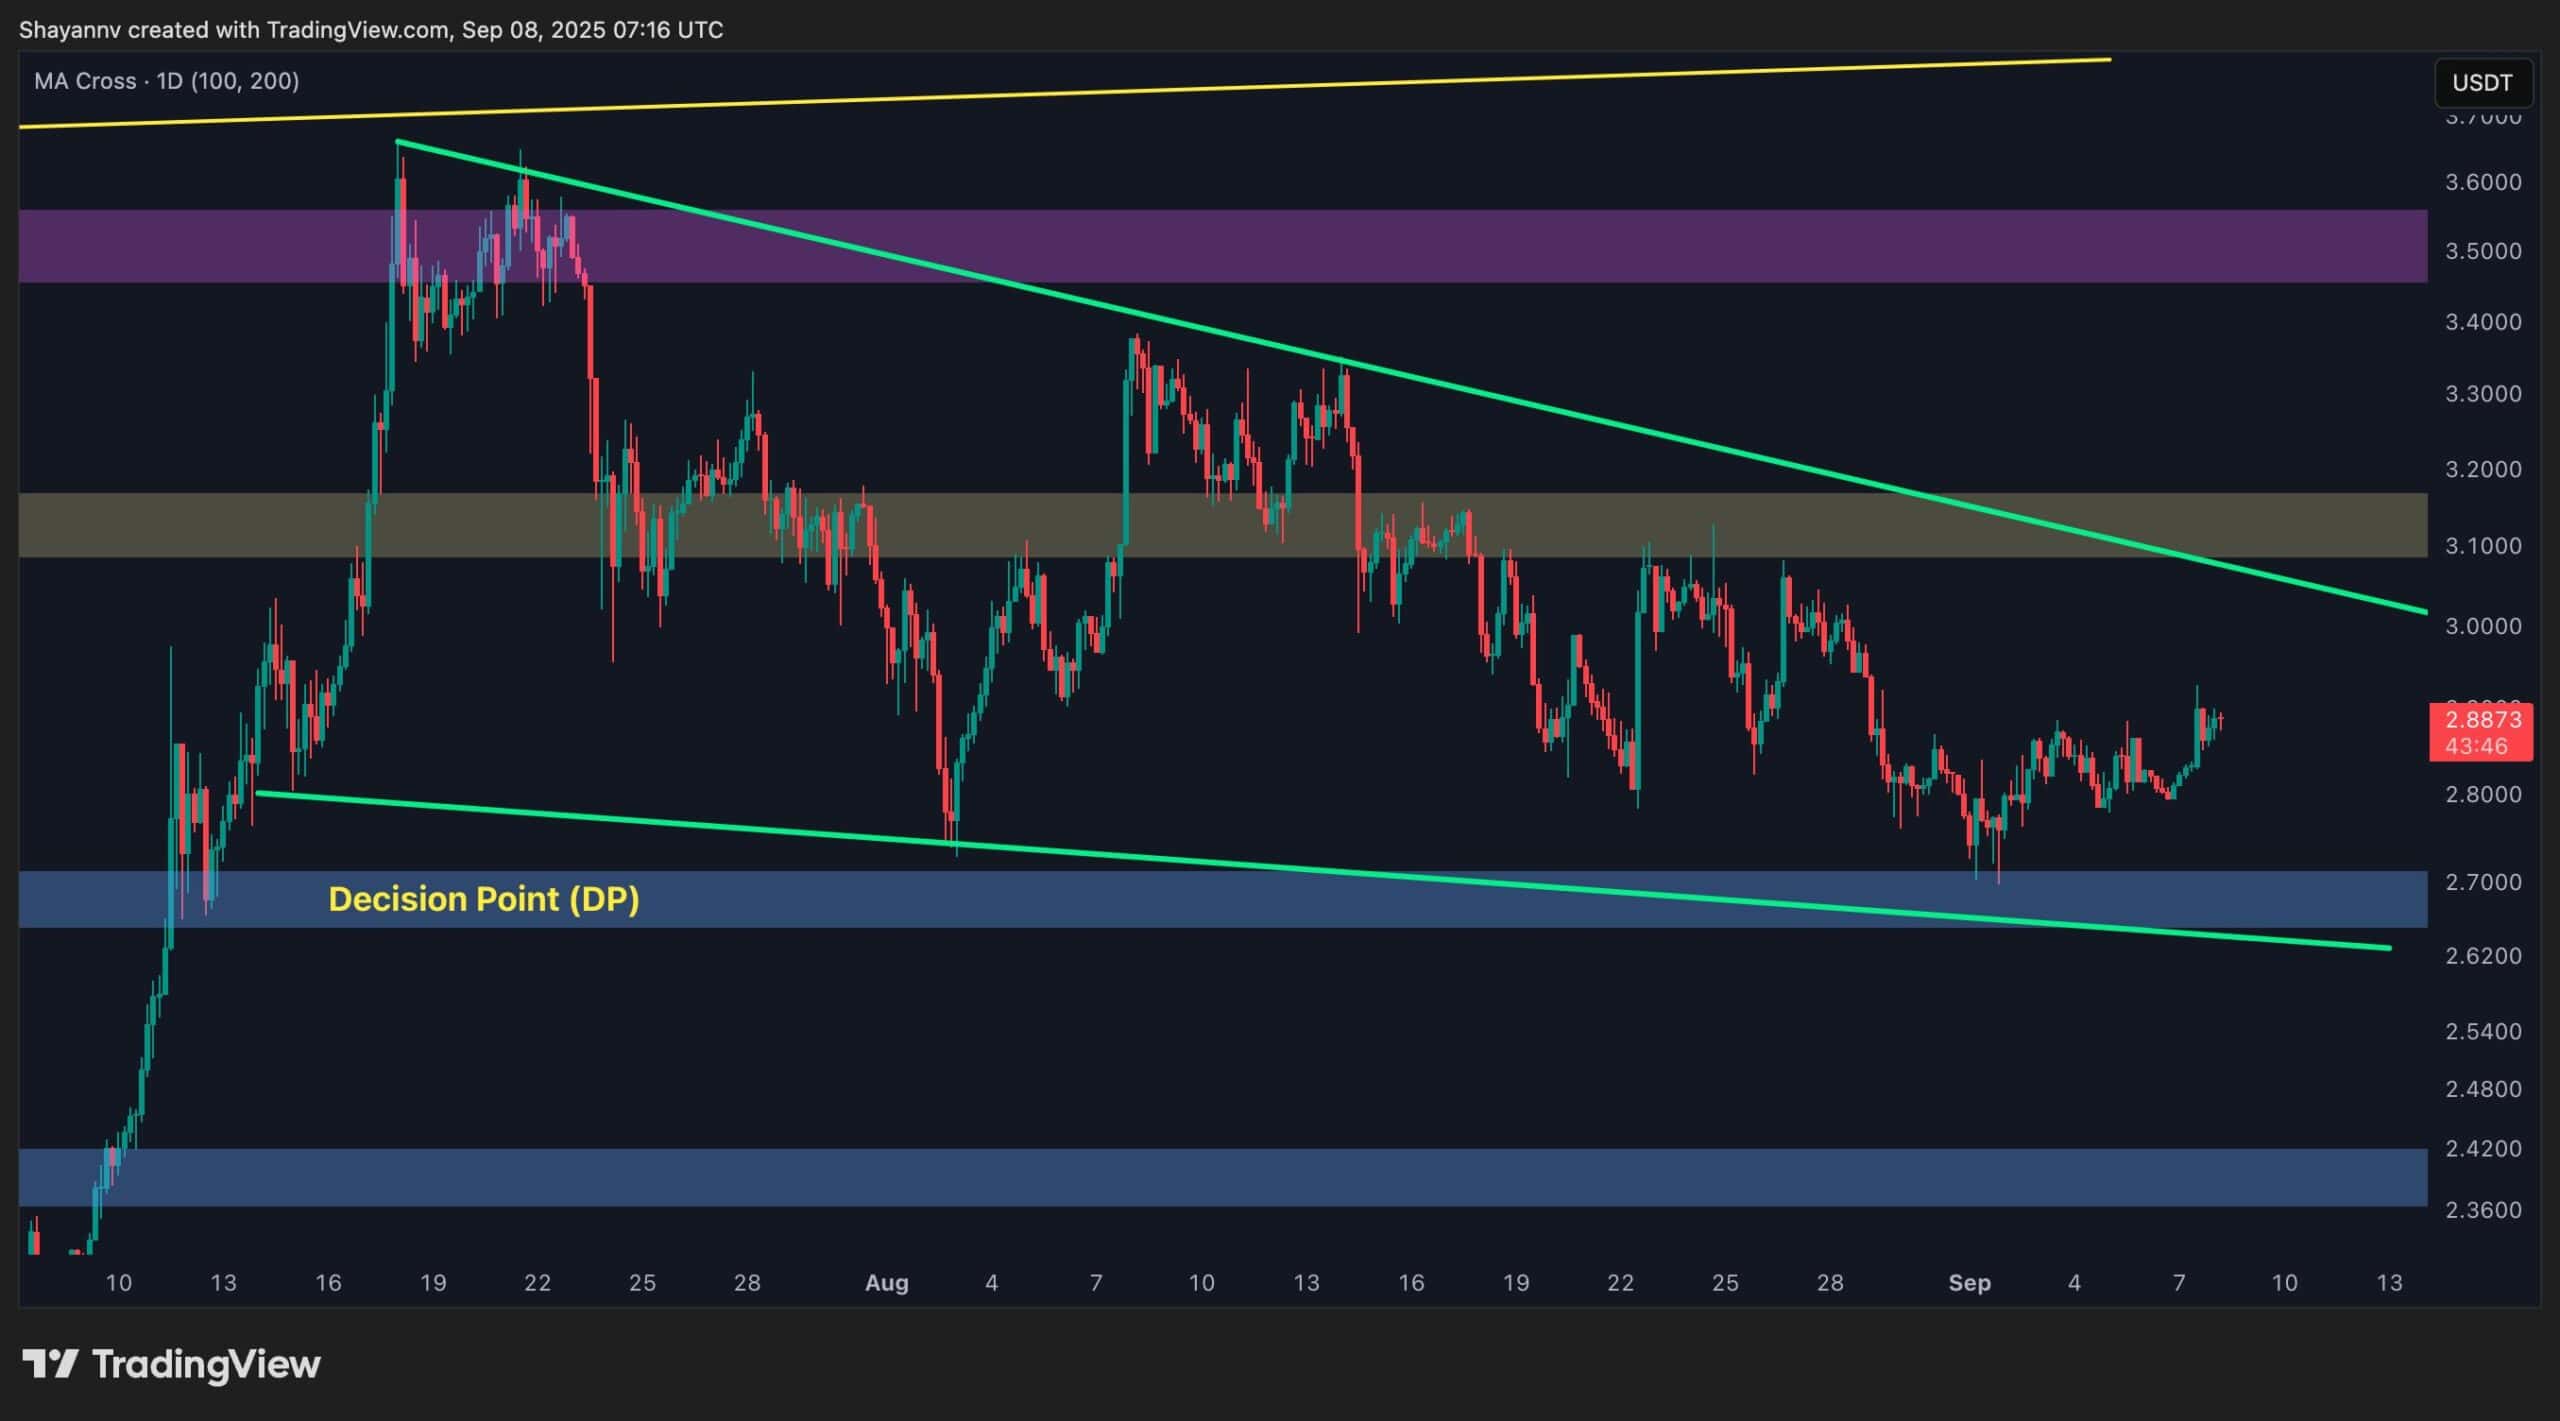Select the Decision Point (DP) text label
This screenshot has height=1421, width=2560.
[484, 899]
